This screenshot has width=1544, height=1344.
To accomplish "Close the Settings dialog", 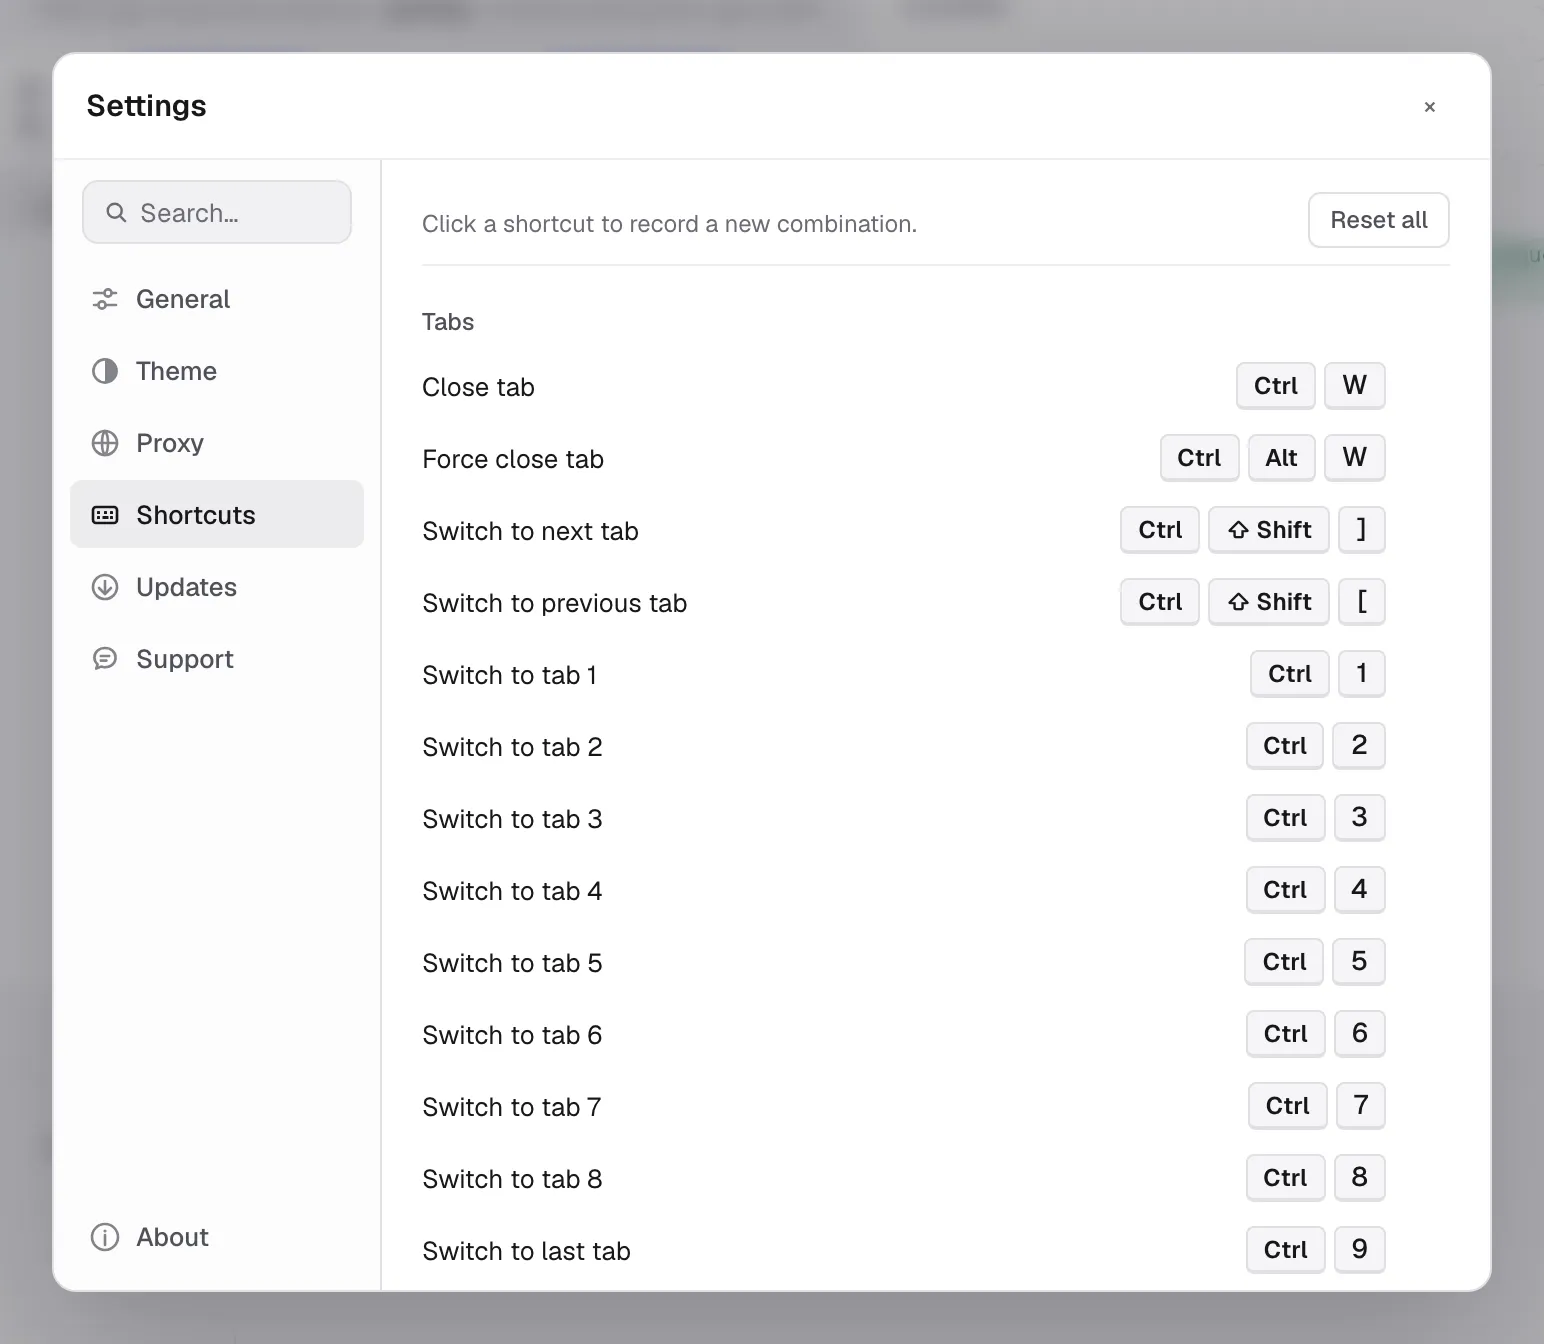I will [1430, 107].
